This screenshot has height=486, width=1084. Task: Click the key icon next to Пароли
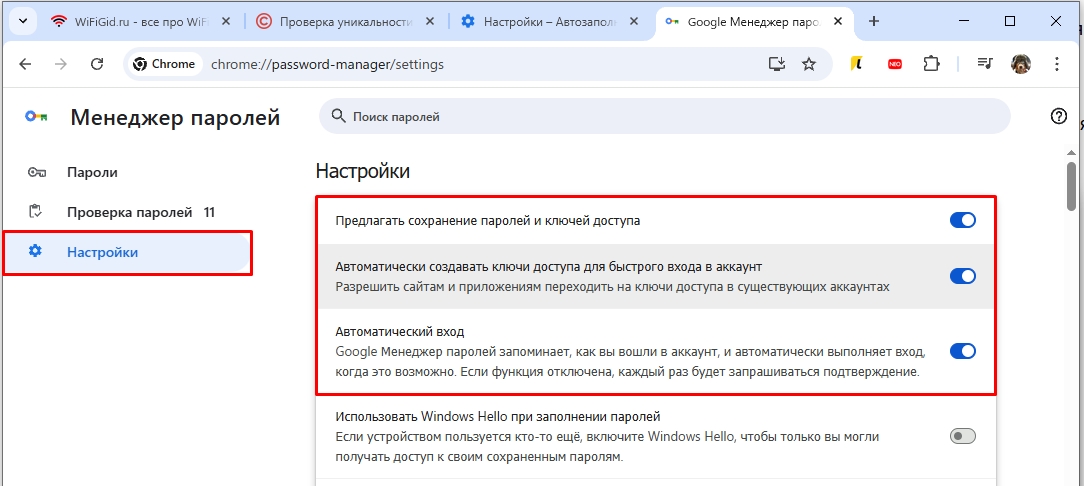click(36, 172)
